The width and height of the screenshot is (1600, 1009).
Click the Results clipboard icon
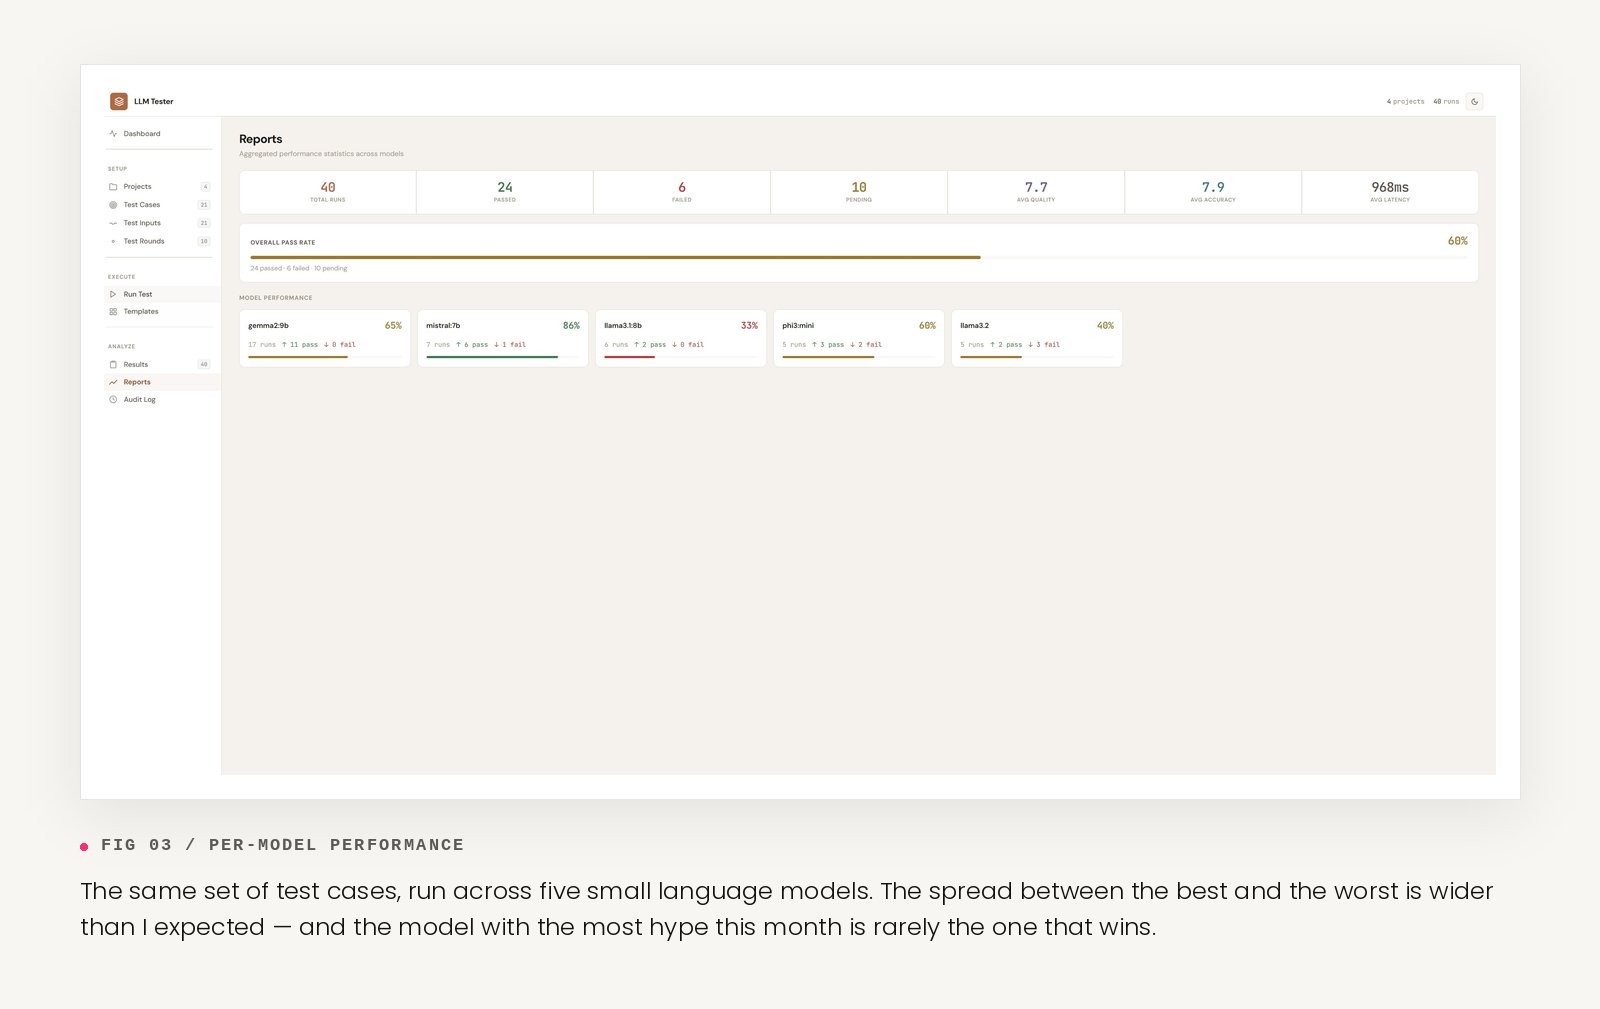click(x=113, y=365)
